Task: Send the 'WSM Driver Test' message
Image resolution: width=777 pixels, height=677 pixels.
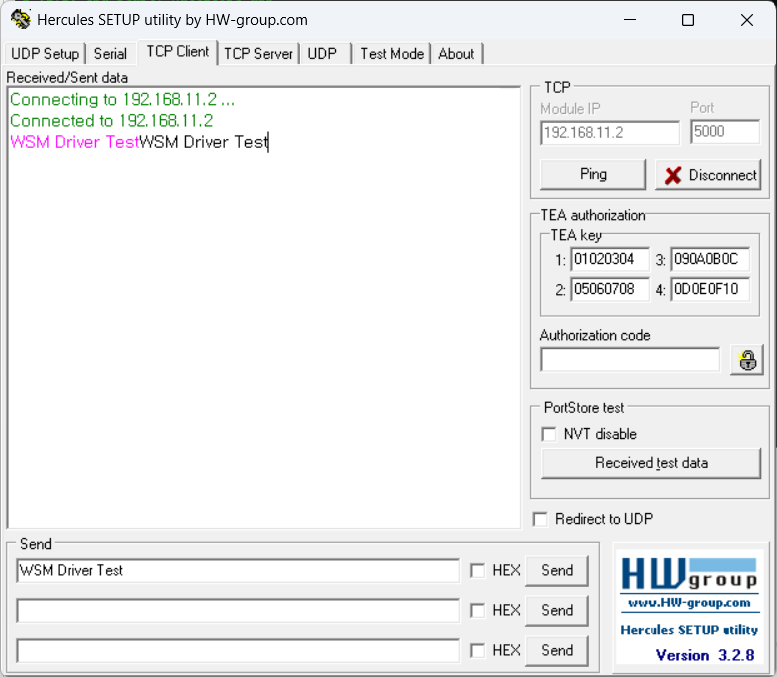Action: coord(557,570)
